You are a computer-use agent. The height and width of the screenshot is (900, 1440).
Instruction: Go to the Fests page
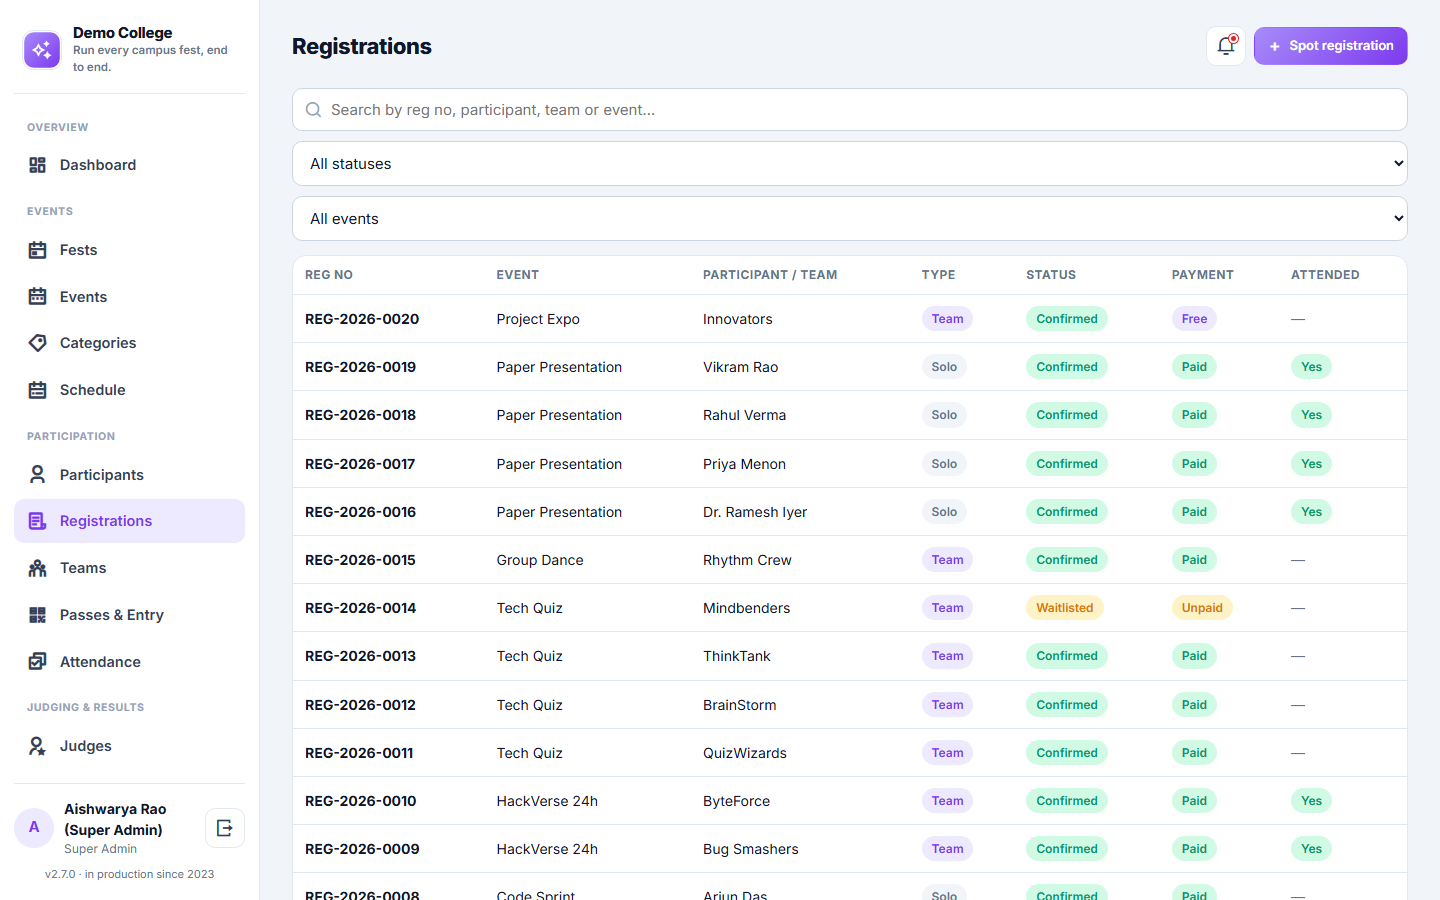click(x=129, y=250)
